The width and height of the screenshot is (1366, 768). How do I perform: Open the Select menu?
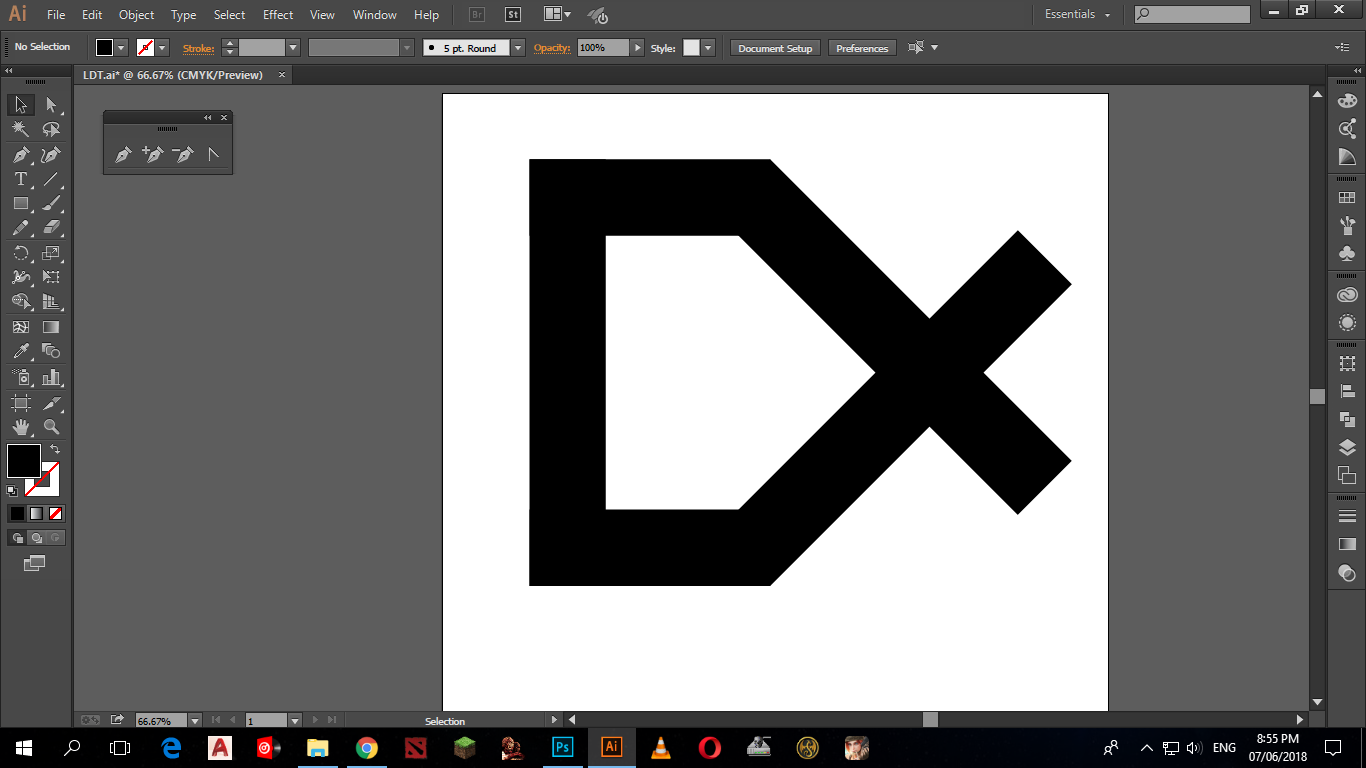tap(229, 15)
